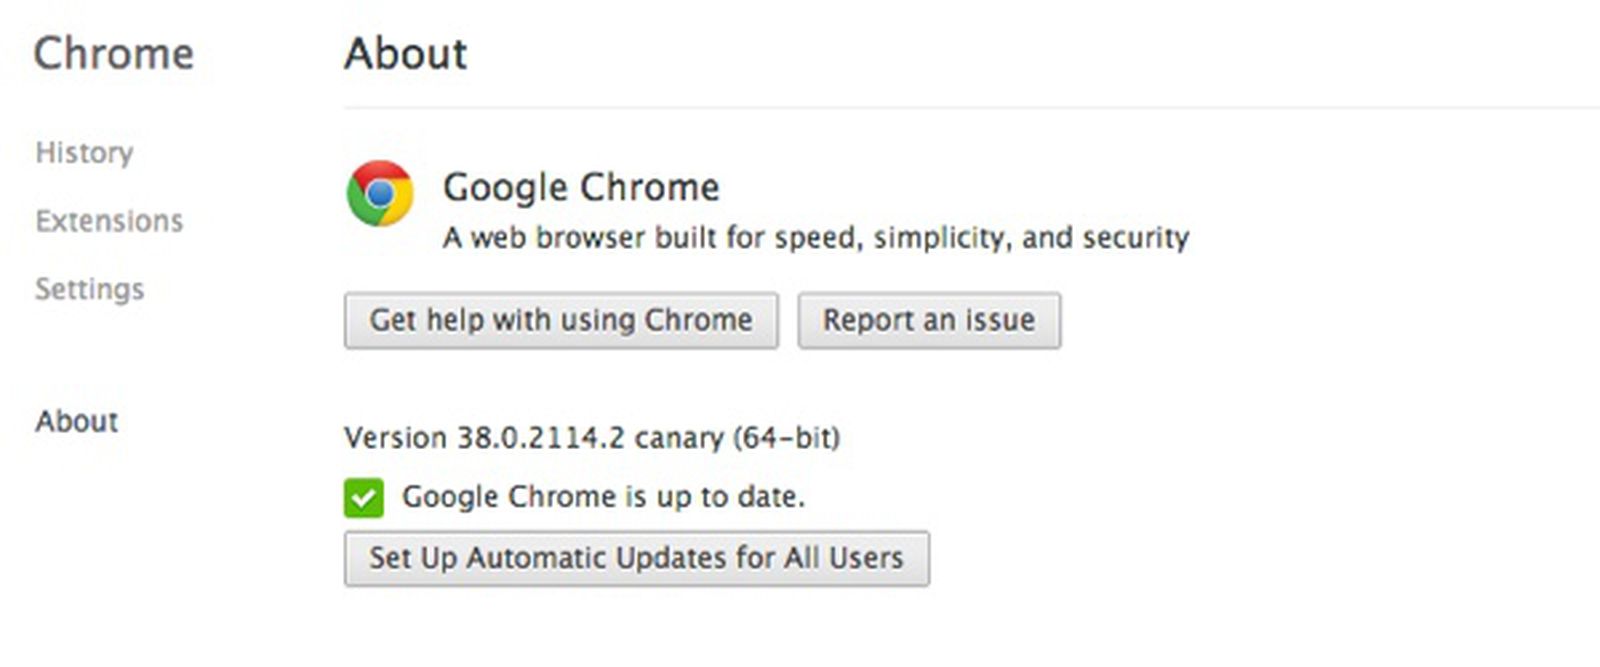Image resolution: width=1600 pixels, height=667 pixels.
Task: Click the up-to-date status message
Action: coord(603,495)
